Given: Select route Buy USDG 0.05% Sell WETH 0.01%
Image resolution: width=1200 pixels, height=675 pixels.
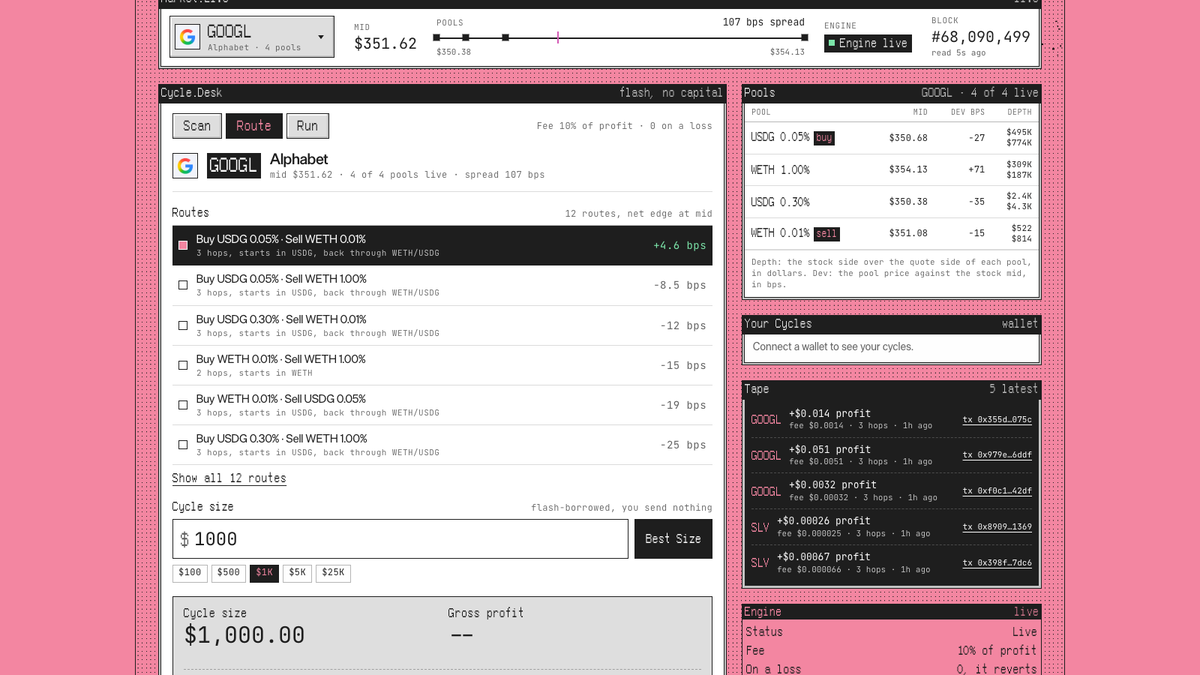Looking at the screenshot, I should 442,245.
